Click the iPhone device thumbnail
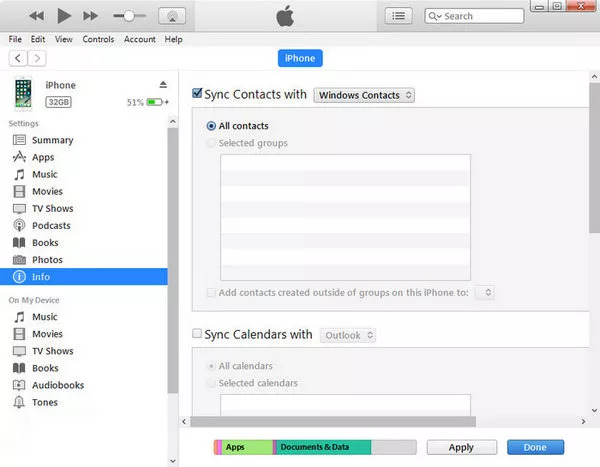 tap(23, 93)
